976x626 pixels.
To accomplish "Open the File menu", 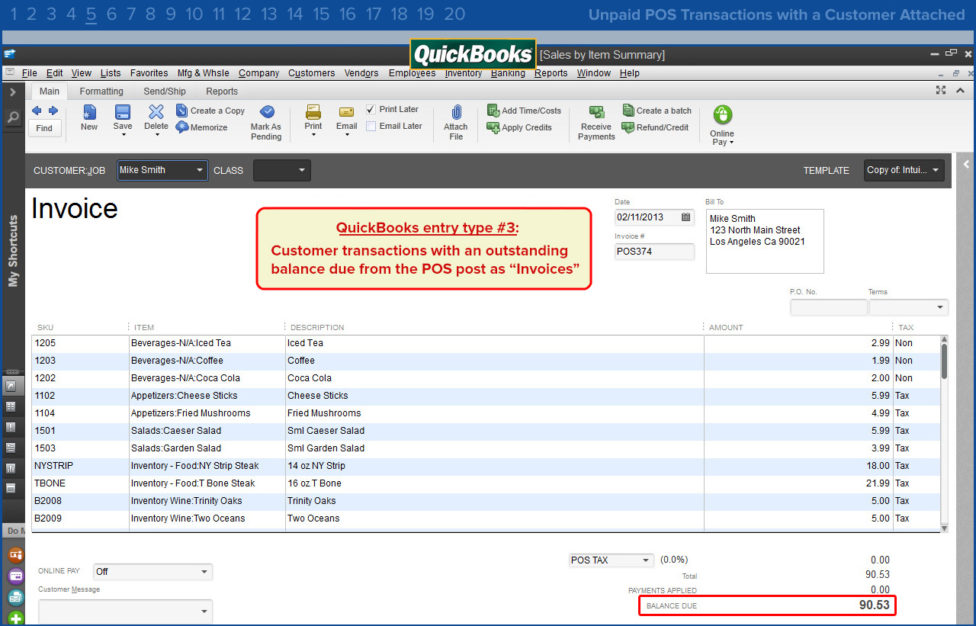I will [29, 73].
